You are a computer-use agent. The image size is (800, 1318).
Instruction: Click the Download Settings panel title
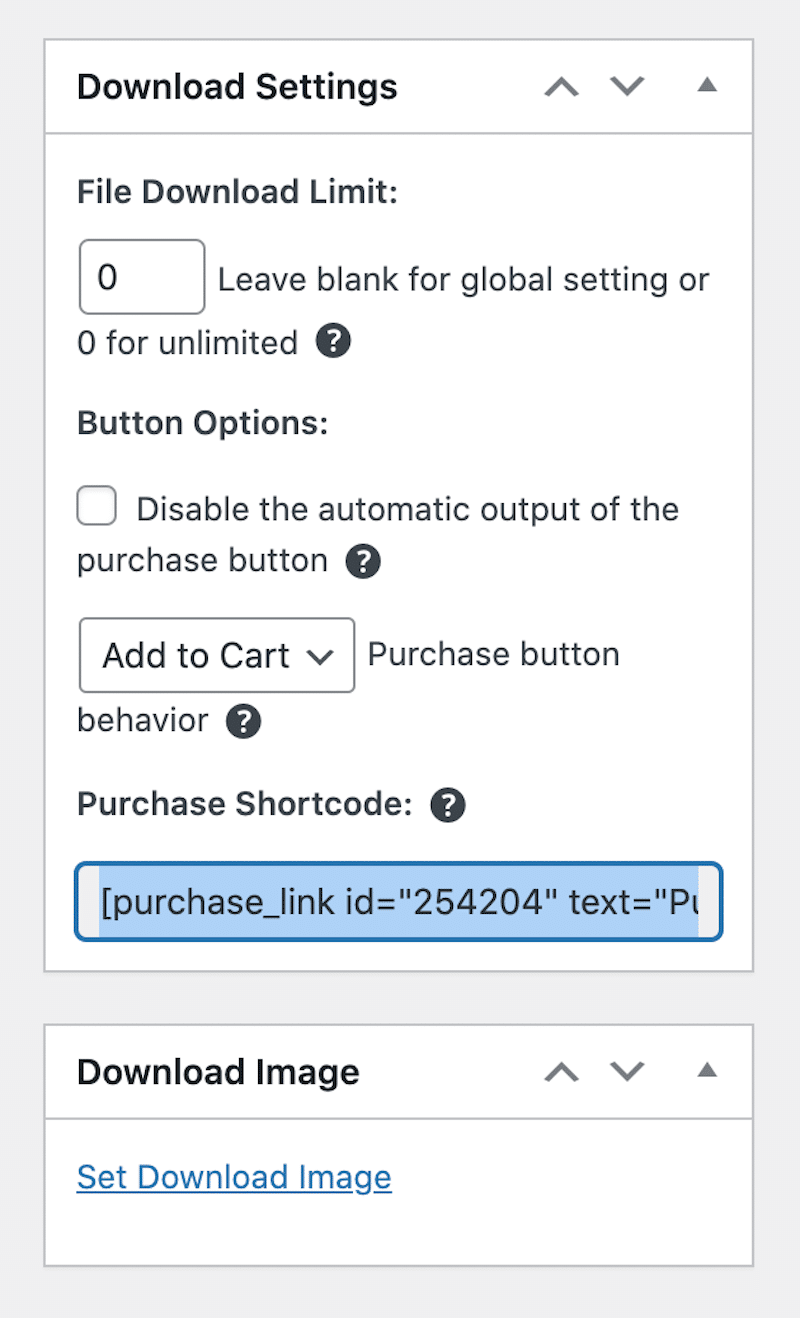237,87
